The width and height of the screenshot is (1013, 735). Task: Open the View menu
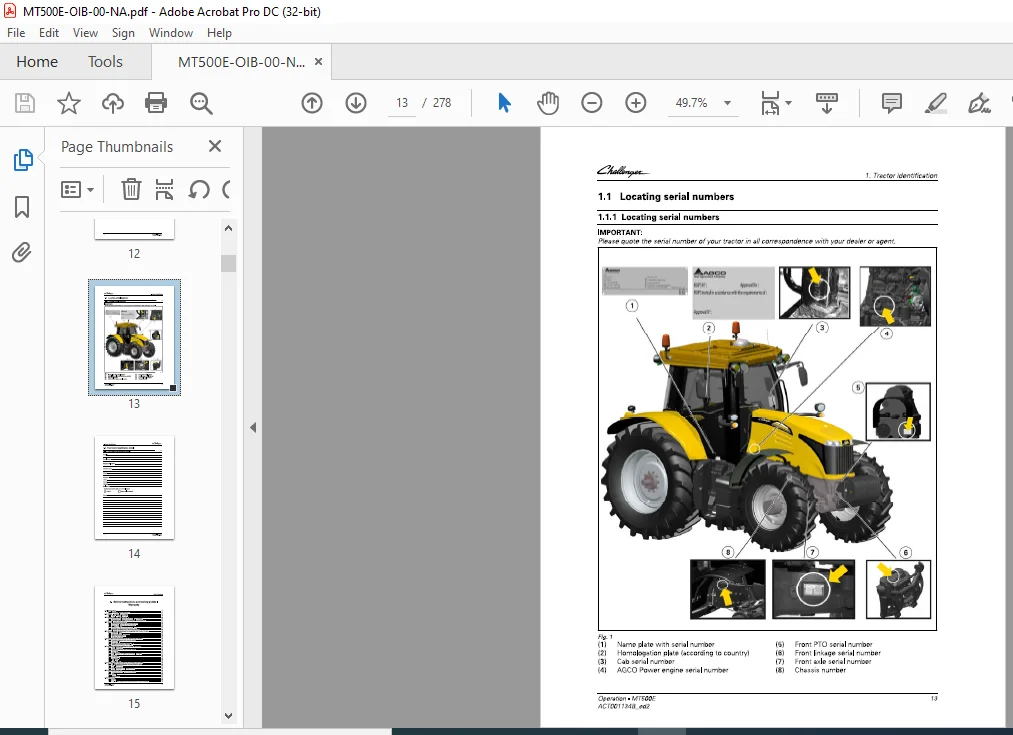tap(85, 33)
